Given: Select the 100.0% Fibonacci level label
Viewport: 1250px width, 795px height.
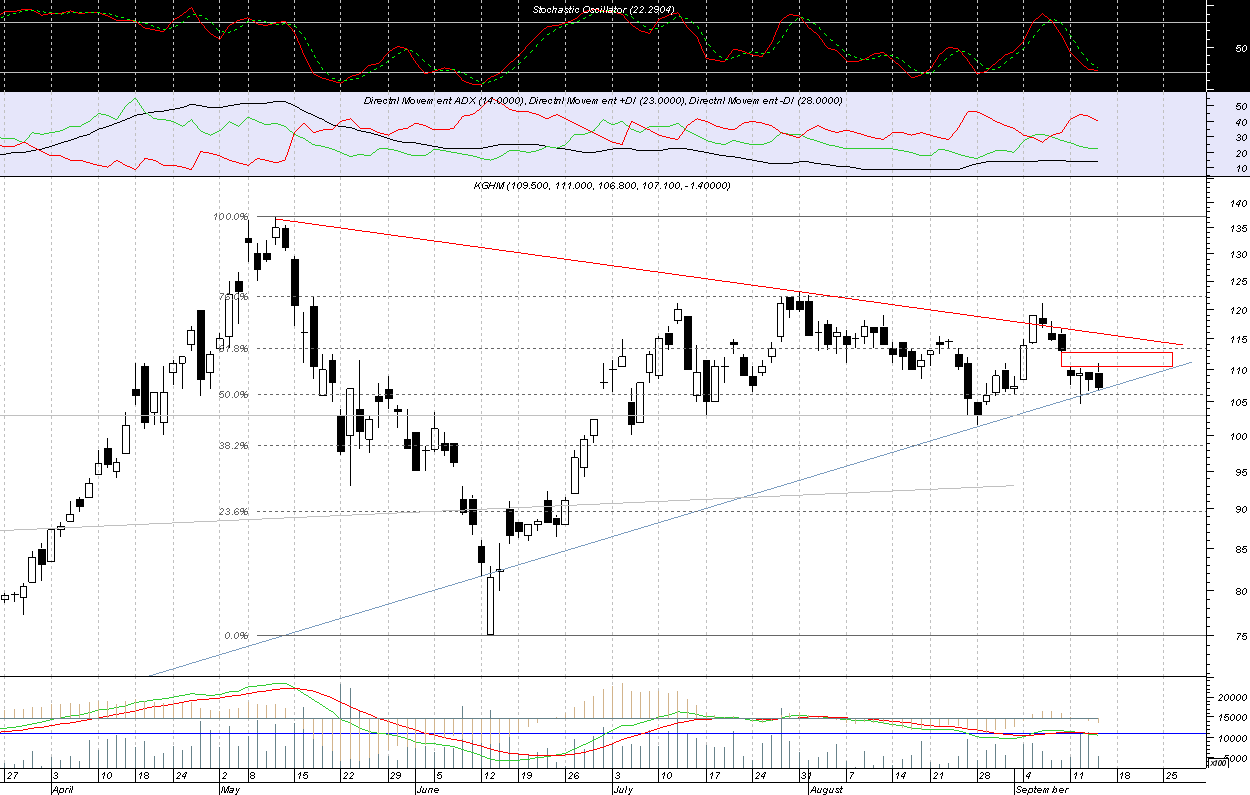Looking at the screenshot, I should pos(231,216).
